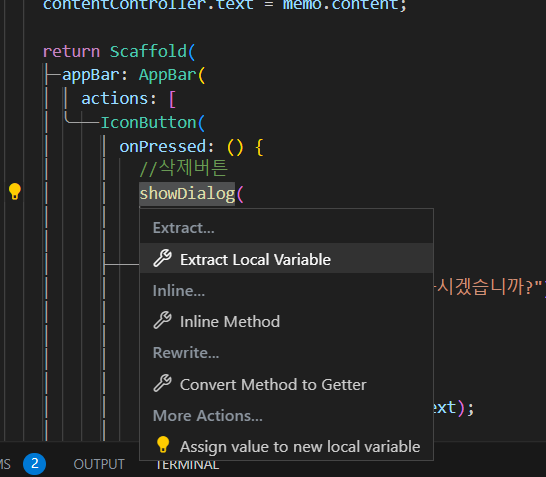The image size is (546, 477).
Task: Click the actions property in code
Action: (115, 99)
